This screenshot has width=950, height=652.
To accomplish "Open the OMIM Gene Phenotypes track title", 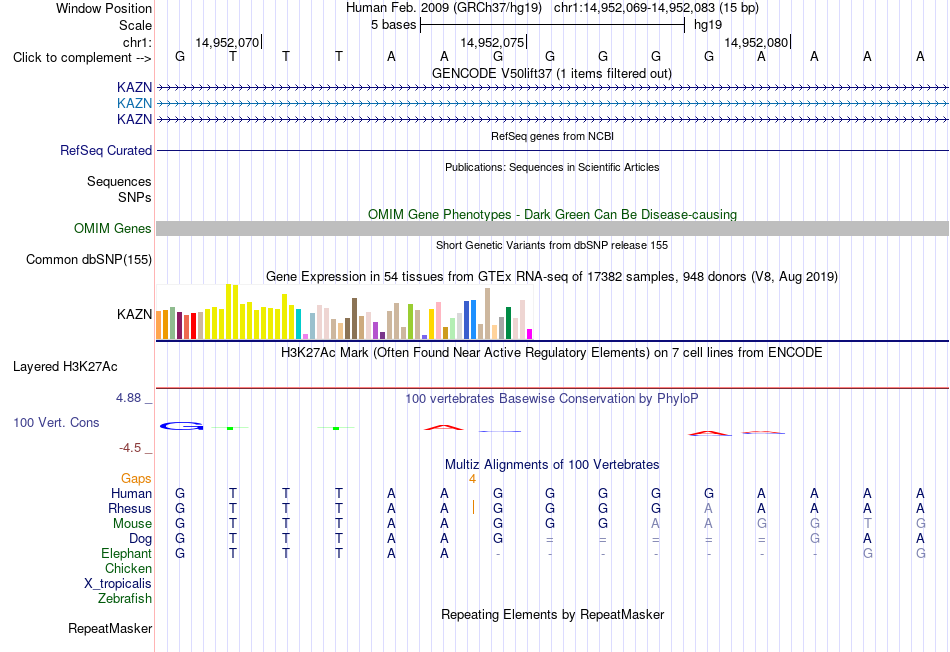I will 552,215.
